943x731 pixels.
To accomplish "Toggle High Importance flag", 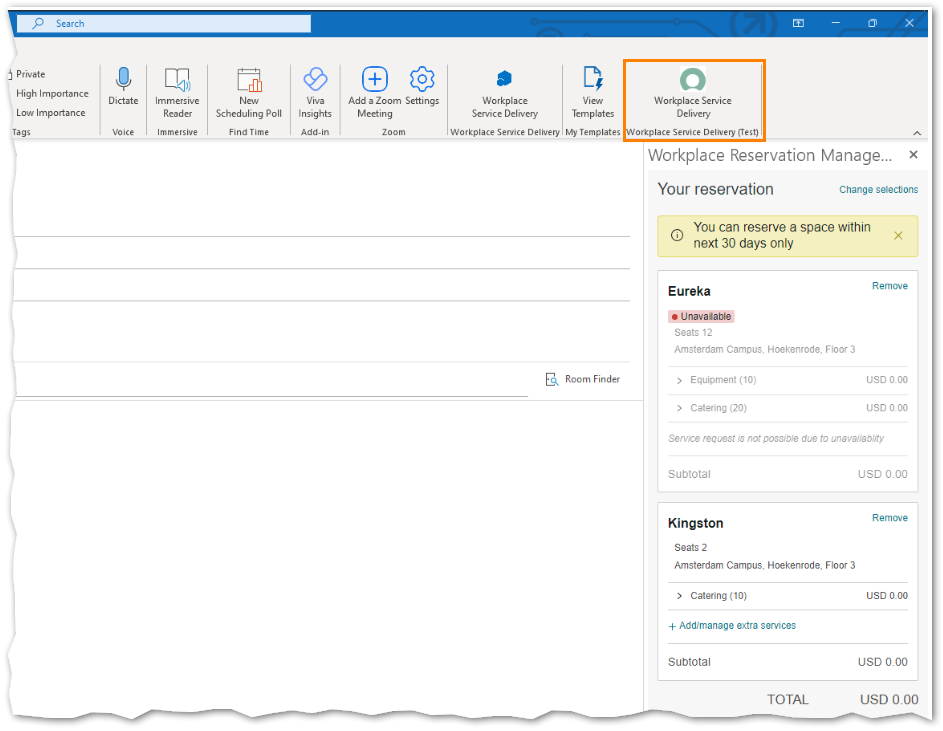I will pos(52,94).
